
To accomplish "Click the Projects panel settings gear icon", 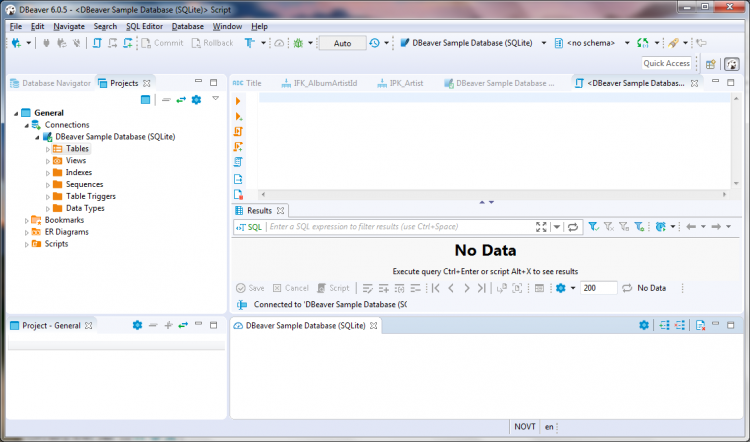I will pos(196,100).
